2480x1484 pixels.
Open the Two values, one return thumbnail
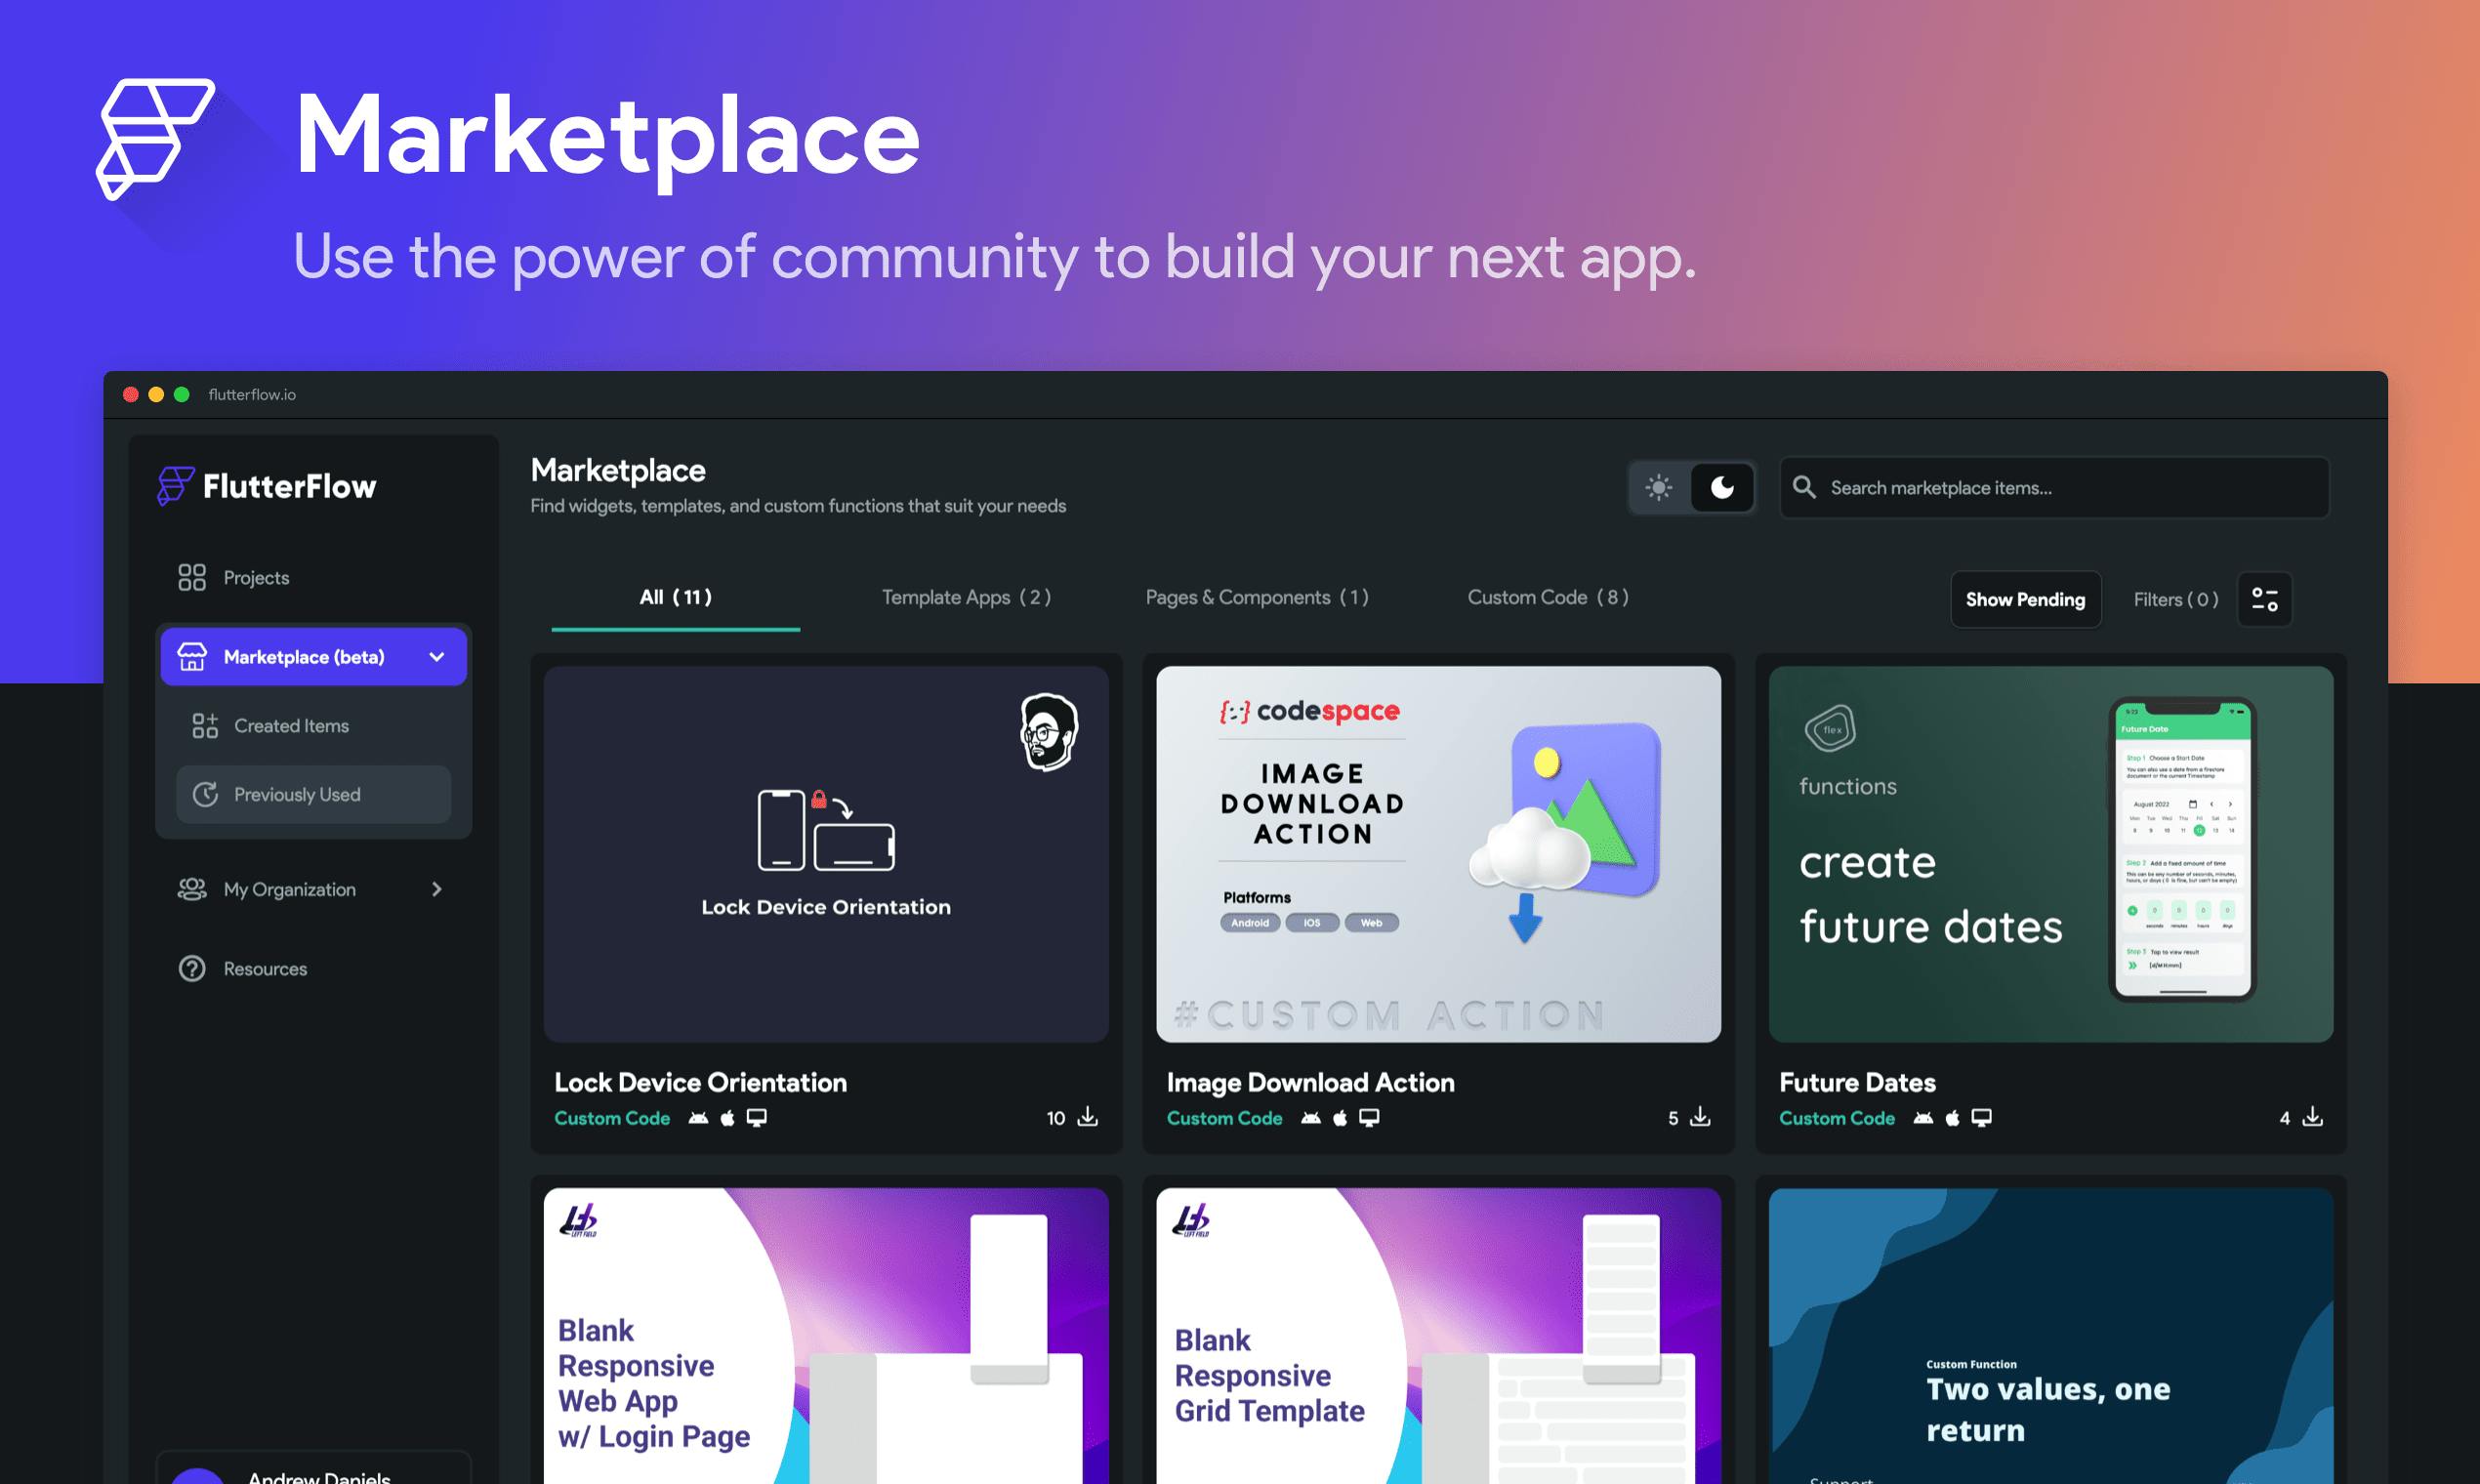point(2051,1336)
